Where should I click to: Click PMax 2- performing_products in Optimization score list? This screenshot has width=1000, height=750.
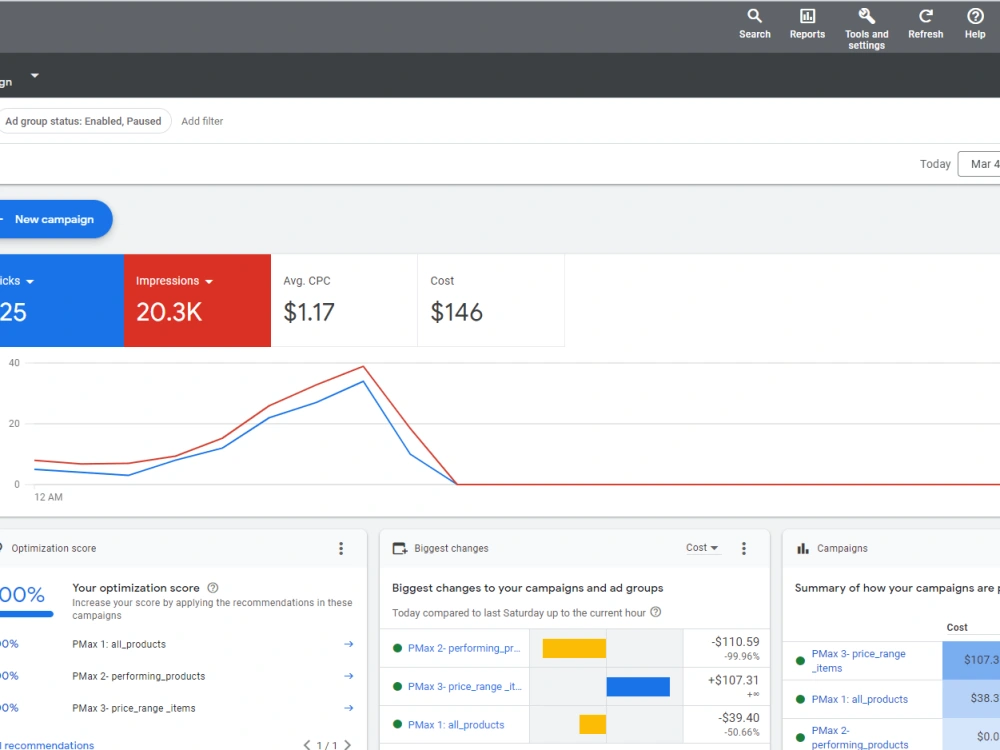(x=138, y=676)
